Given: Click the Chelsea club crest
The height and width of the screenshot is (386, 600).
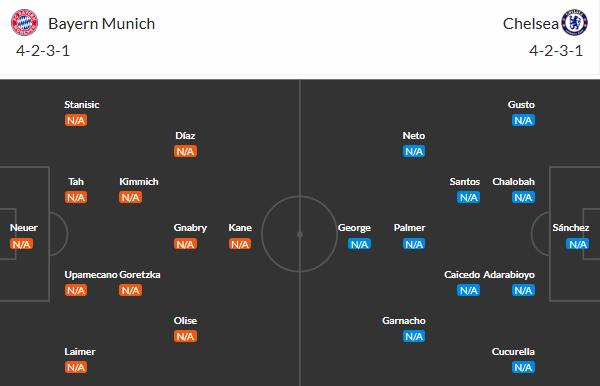Looking at the screenshot, I should 574,23.
